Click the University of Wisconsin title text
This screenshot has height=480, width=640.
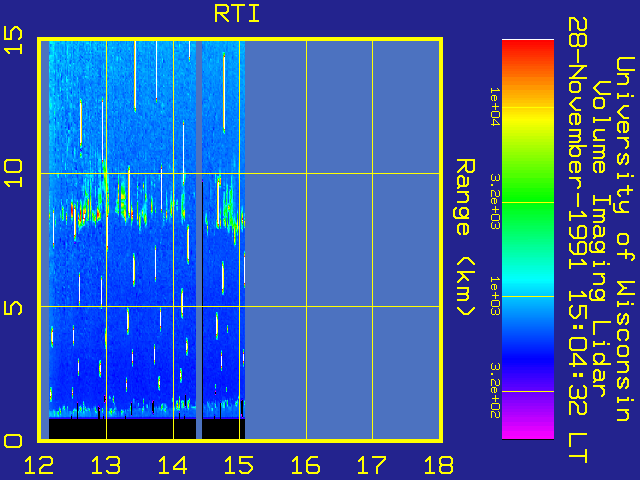pyautogui.click(x=626, y=239)
